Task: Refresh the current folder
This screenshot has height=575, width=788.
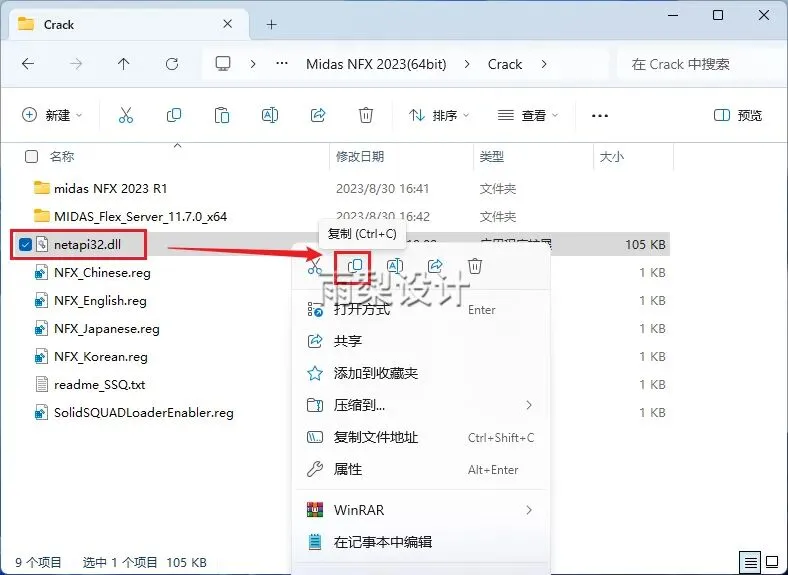Action: [172, 64]
